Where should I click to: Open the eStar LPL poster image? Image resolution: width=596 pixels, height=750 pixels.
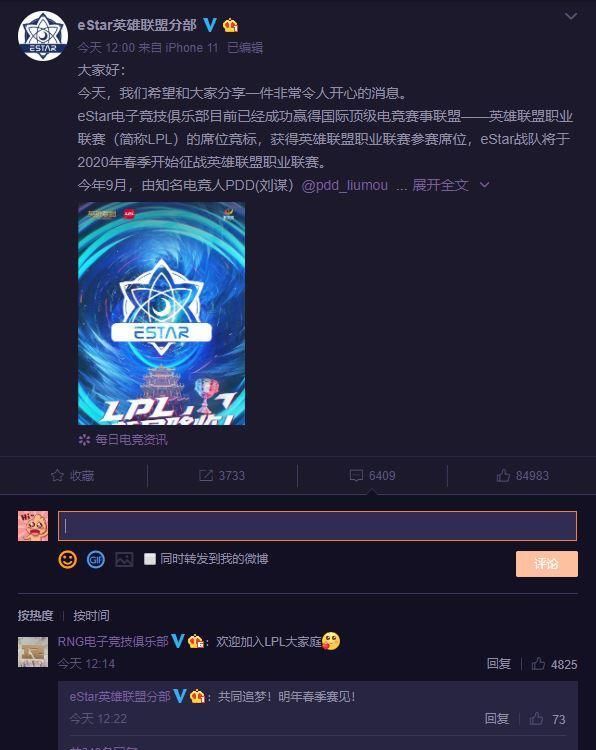[162, 314]
